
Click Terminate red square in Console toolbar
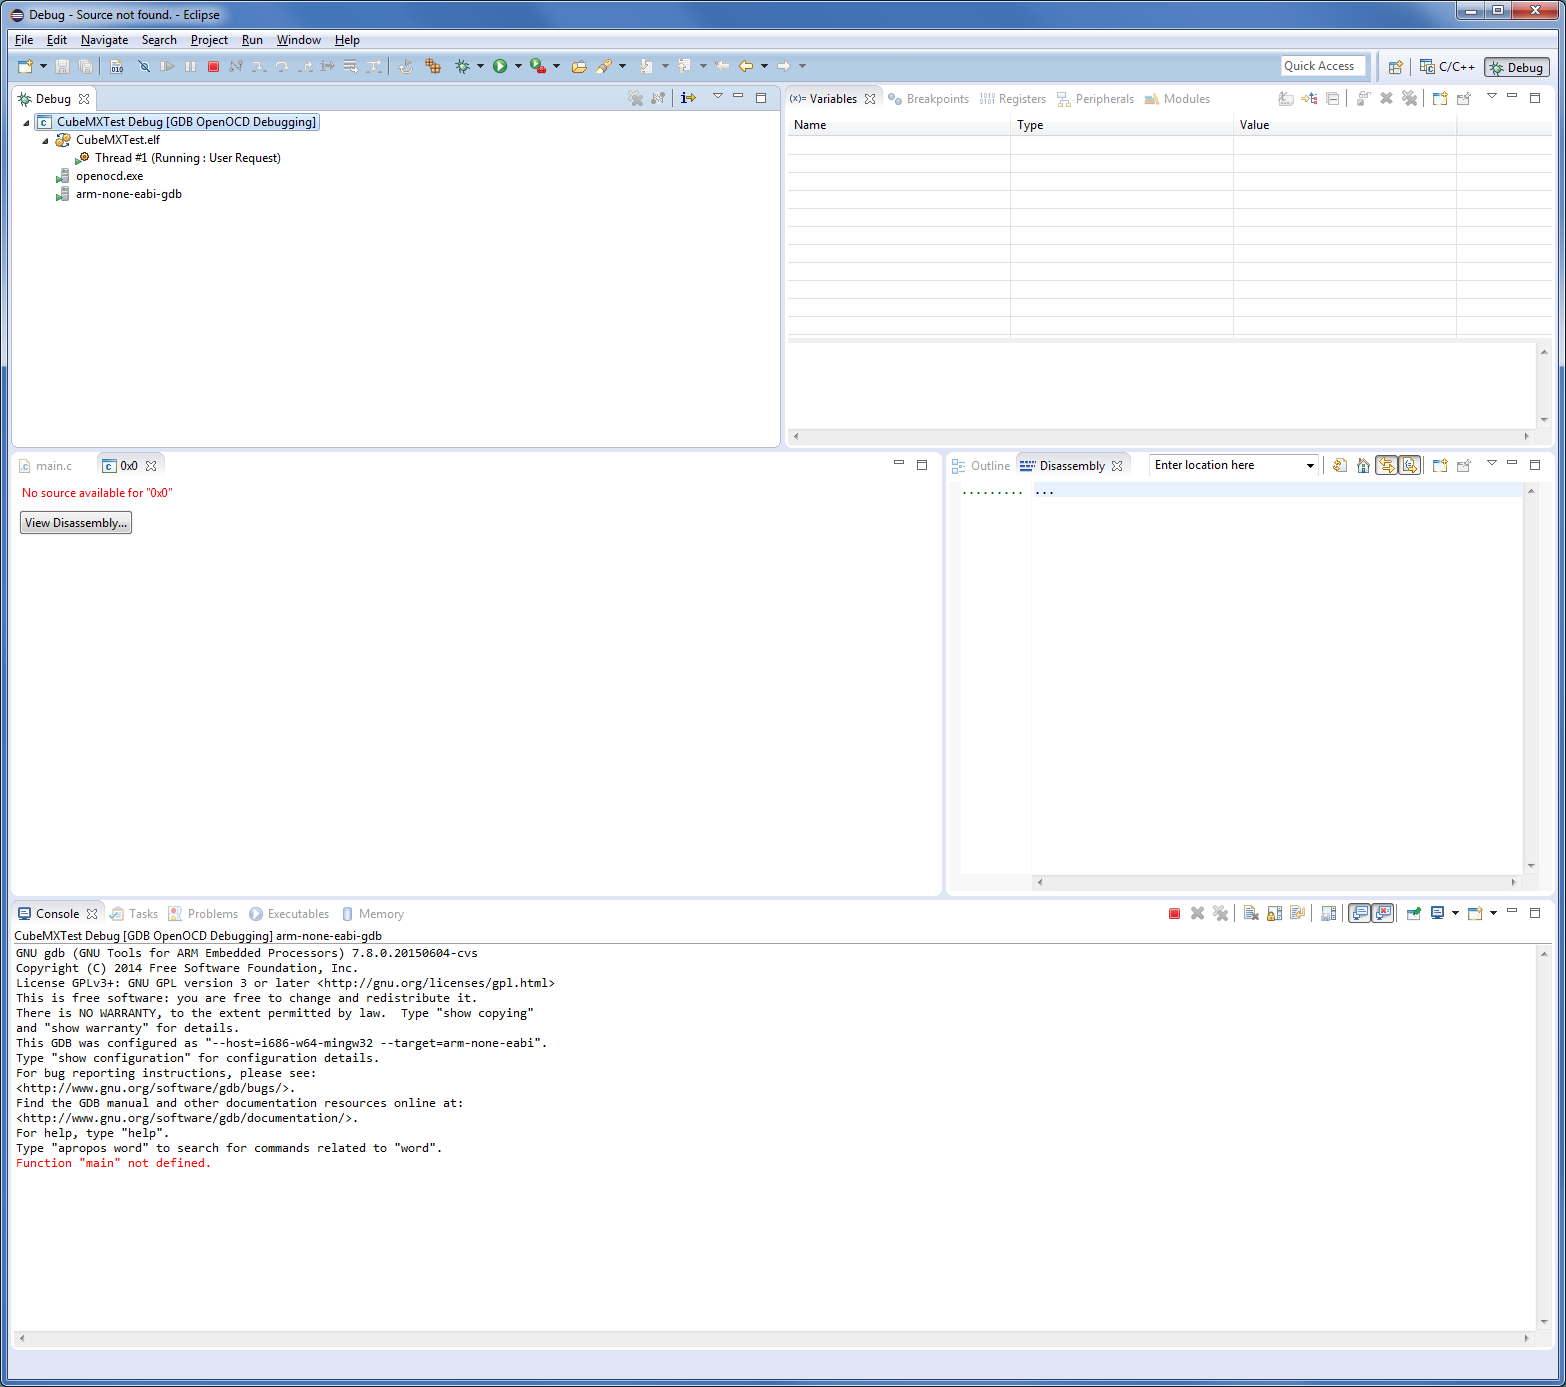[1174, 913]
